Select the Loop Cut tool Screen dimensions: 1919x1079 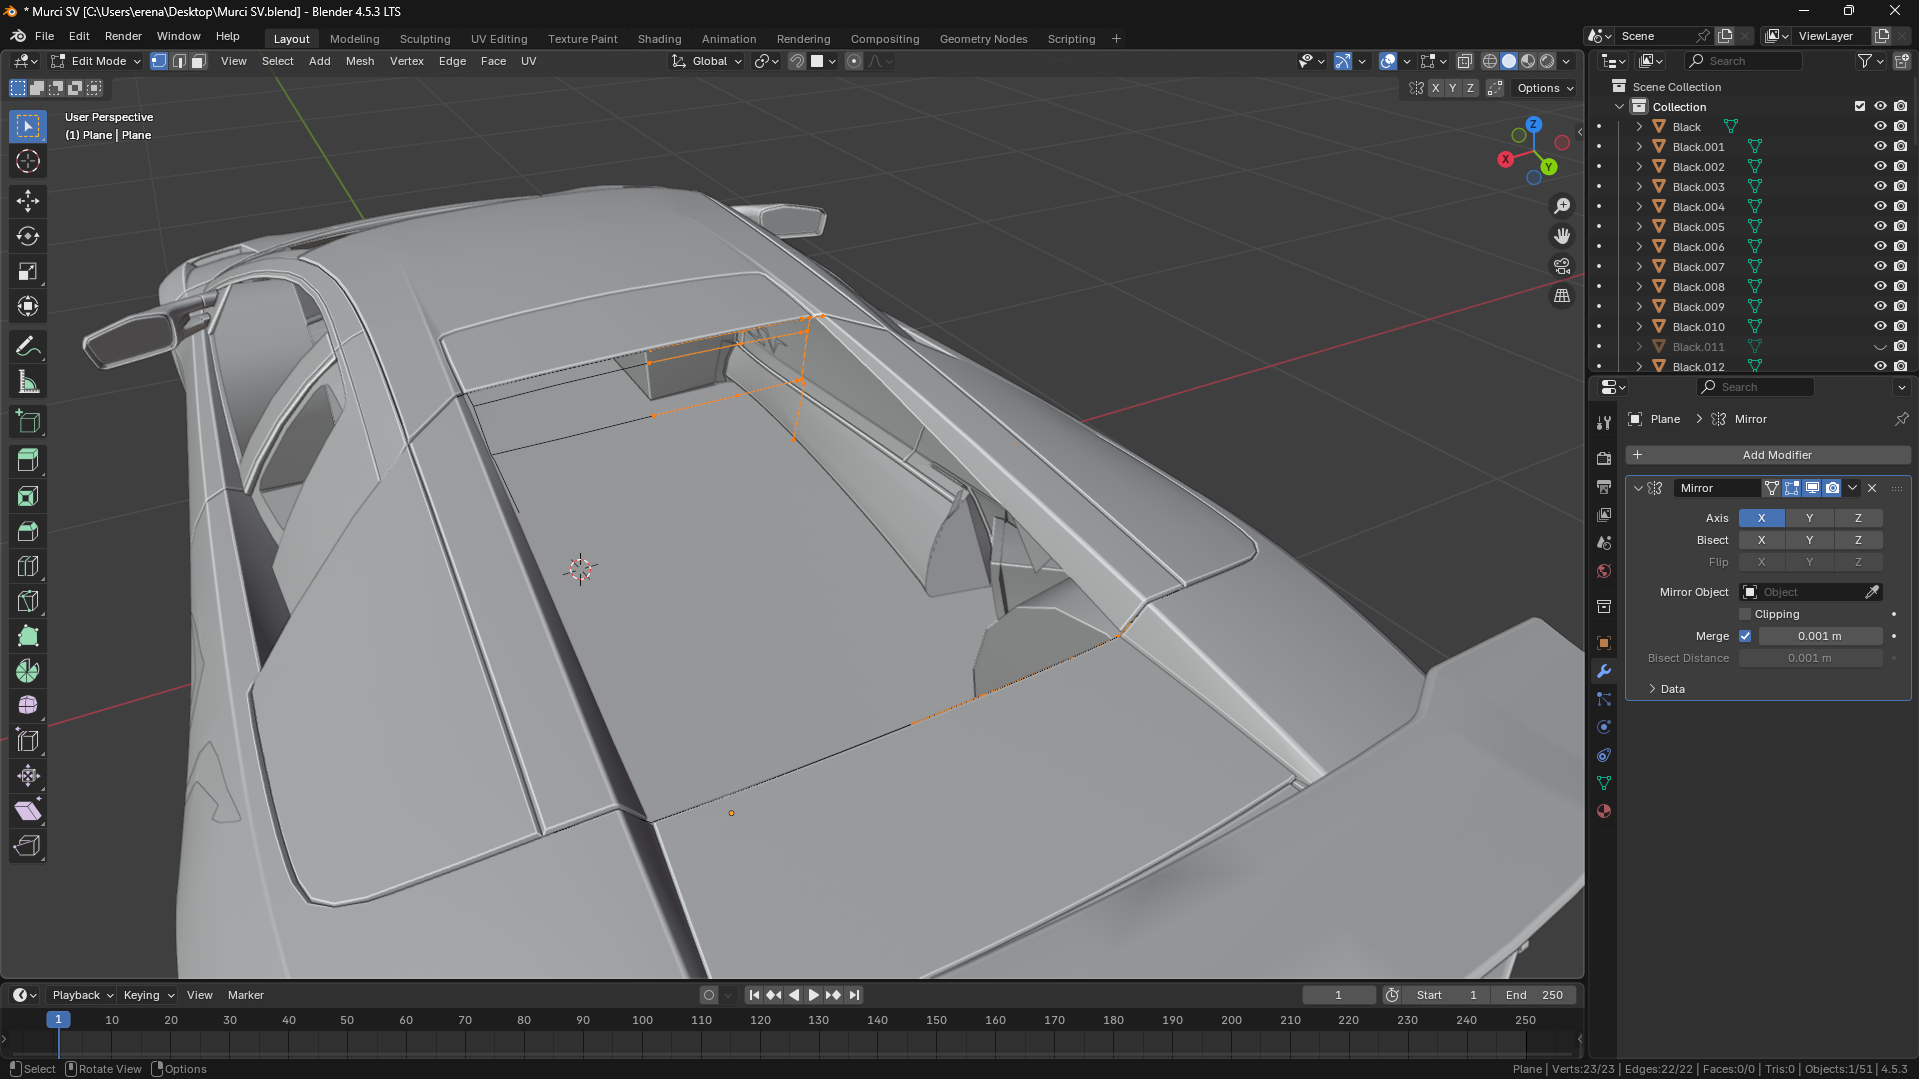coord(28,566)
